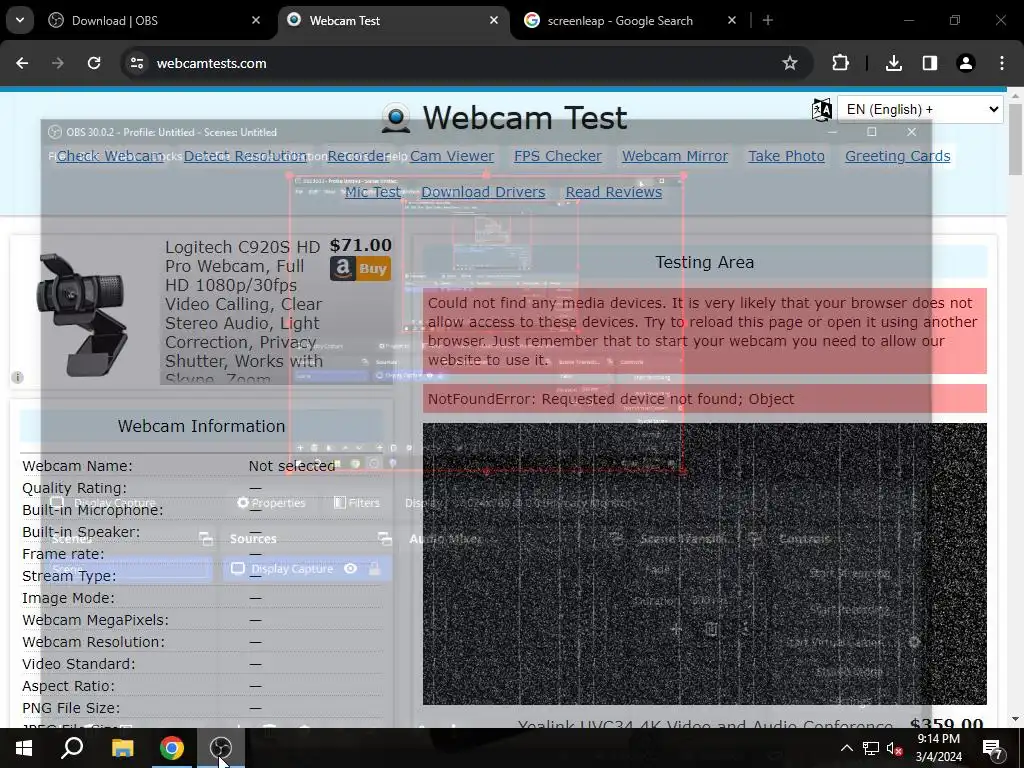Open the Chrome Extensions menu
1024x768 pixels.
[840, 63]
